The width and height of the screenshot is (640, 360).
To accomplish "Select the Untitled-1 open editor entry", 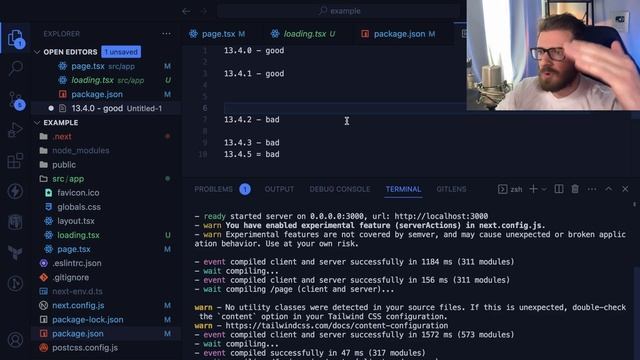I will click(x=106, y=108).
